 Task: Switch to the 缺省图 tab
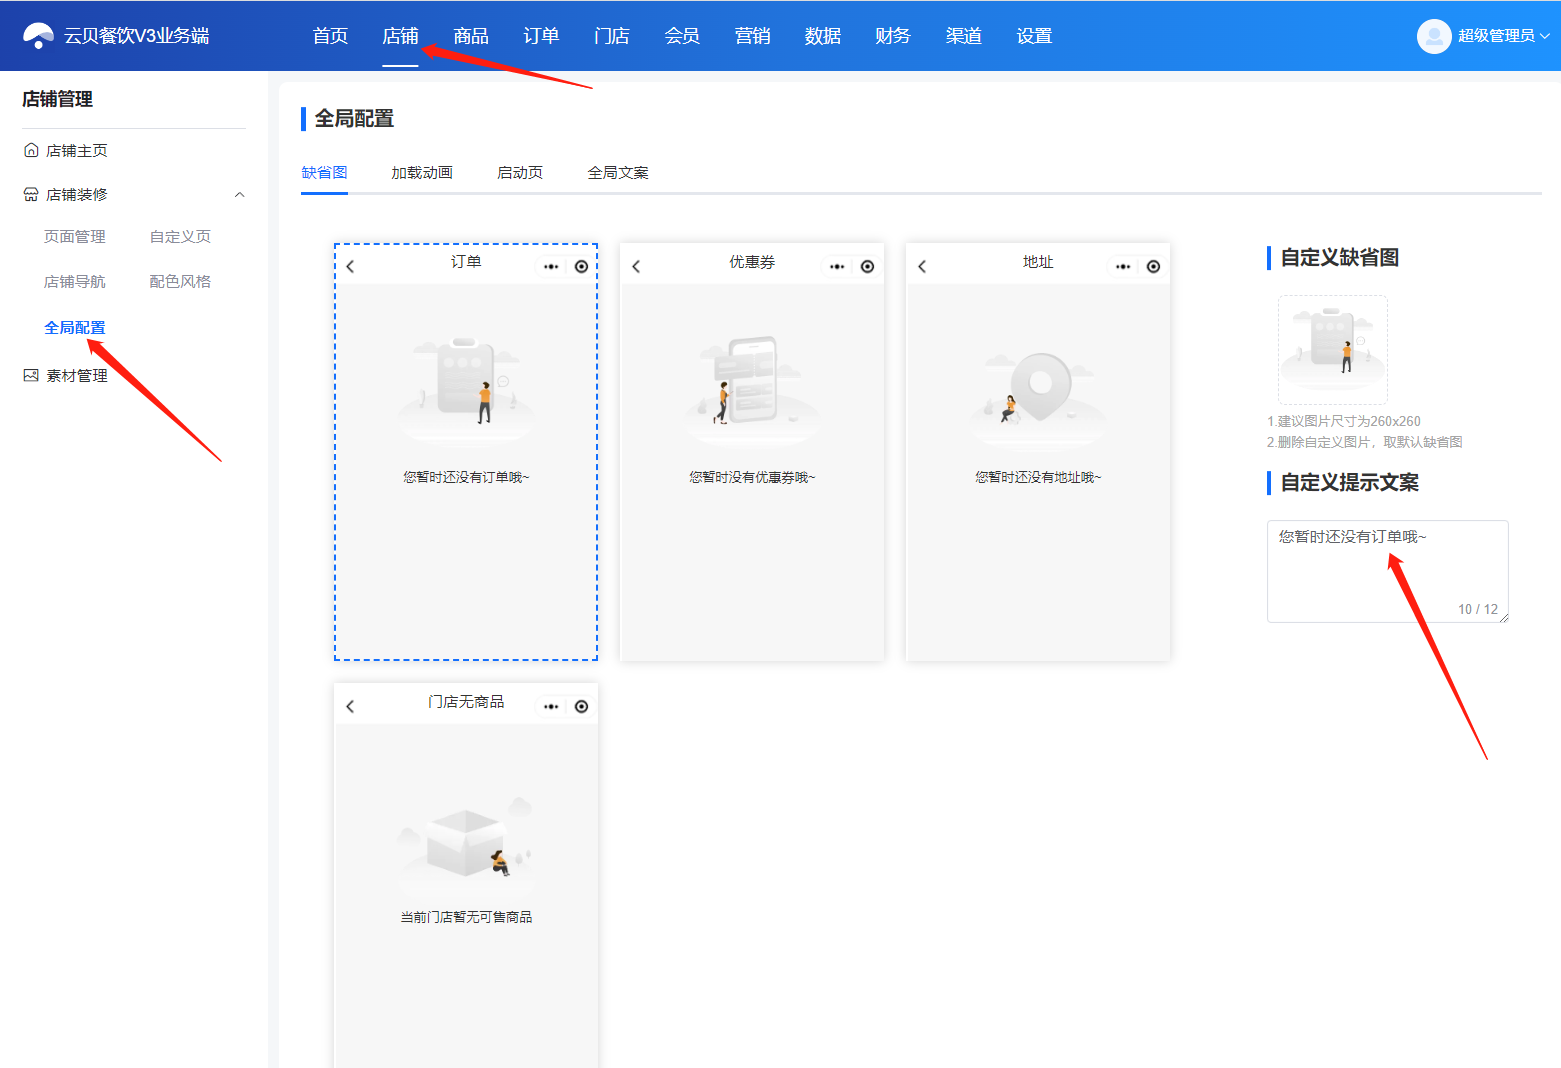pos(324,172)
